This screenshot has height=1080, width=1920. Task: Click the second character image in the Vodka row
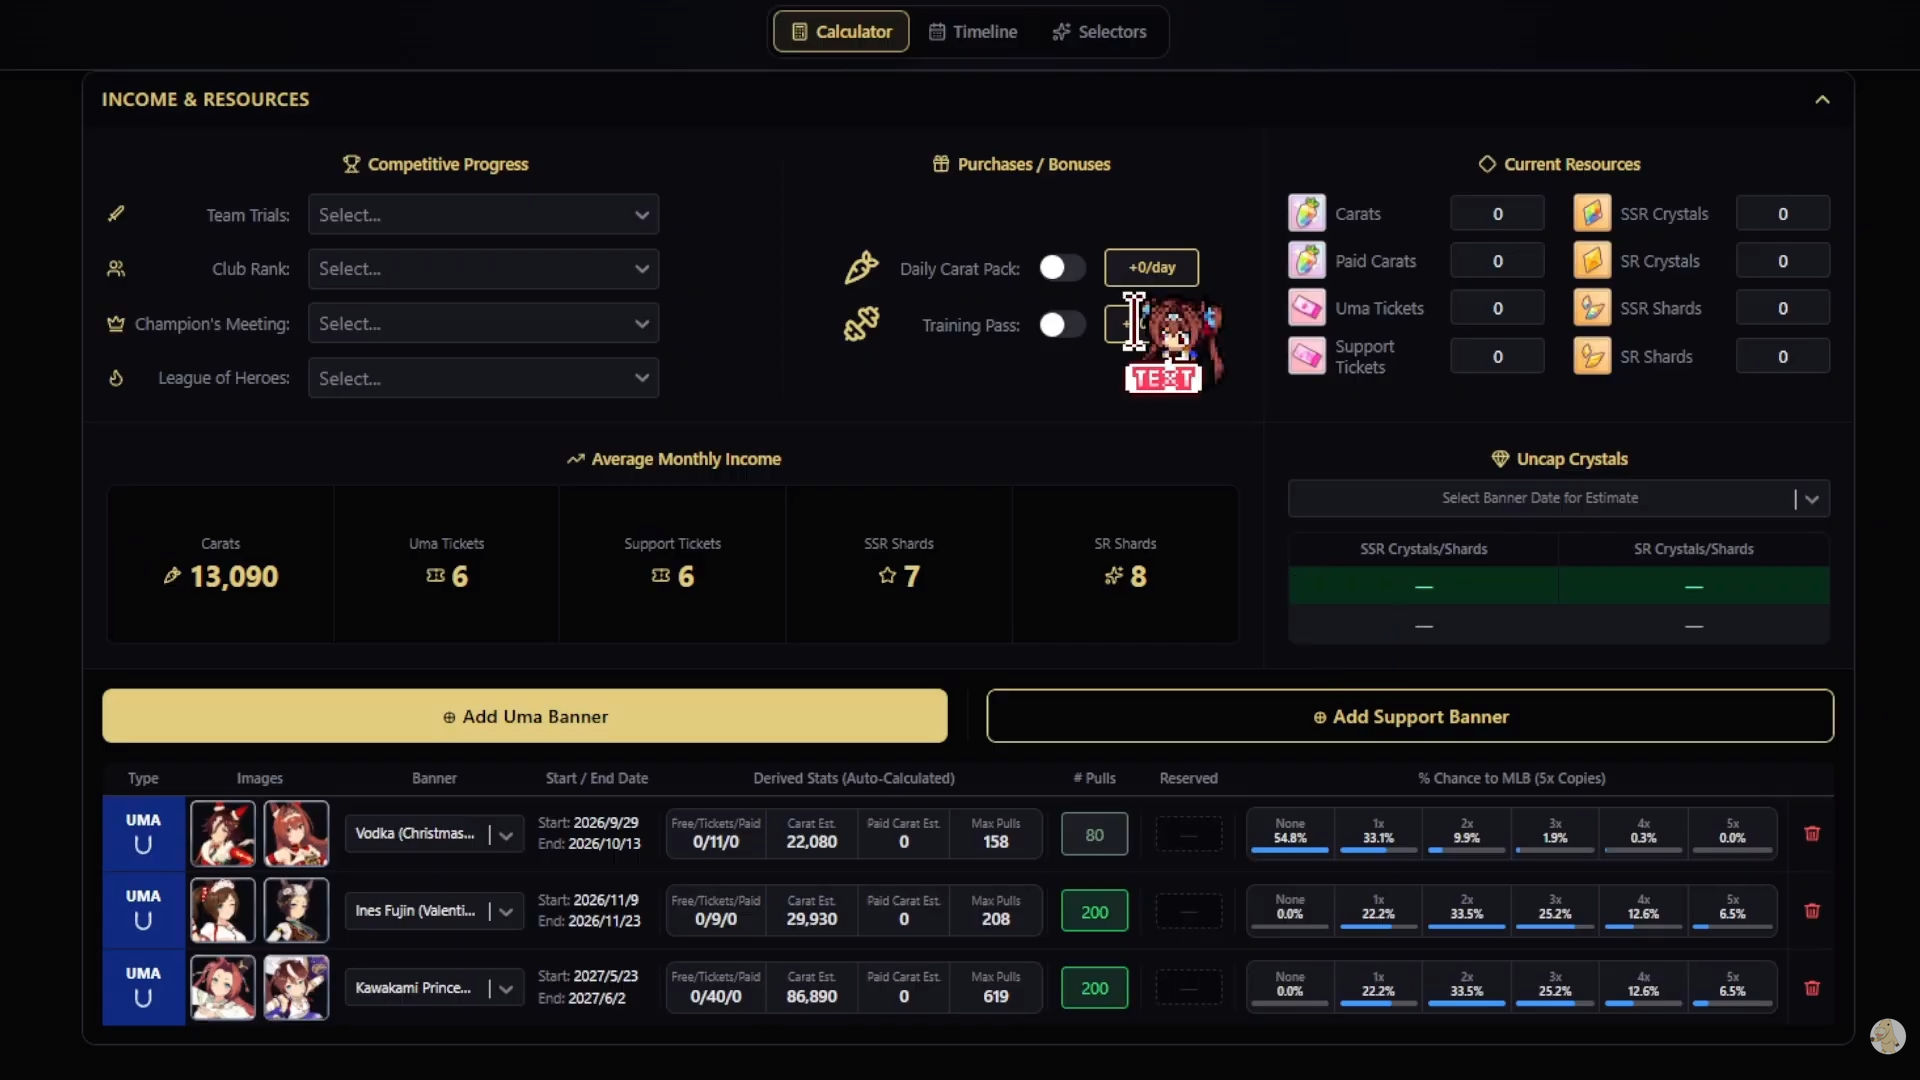tap(296, 833)
